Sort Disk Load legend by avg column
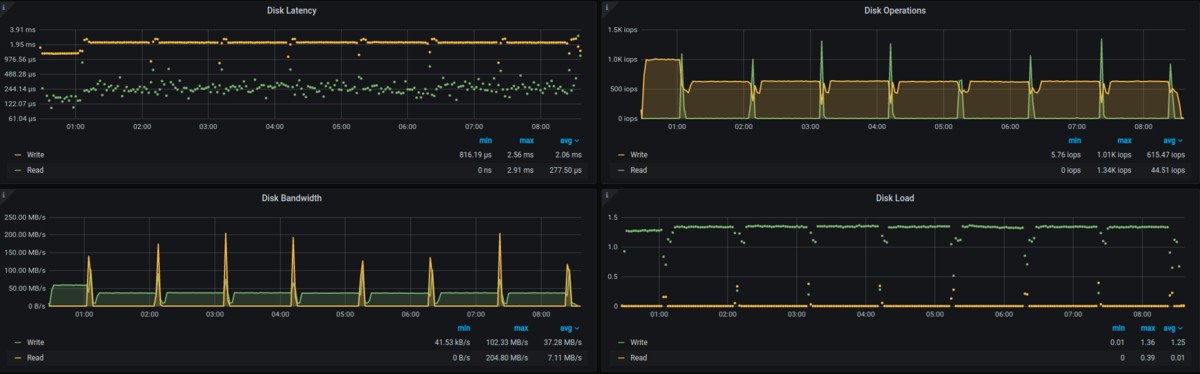1200x374 pixels. coord(1174,328)
